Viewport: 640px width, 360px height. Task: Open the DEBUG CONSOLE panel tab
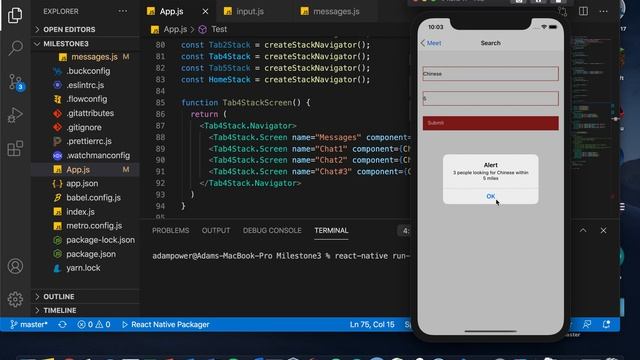point(272,231)
